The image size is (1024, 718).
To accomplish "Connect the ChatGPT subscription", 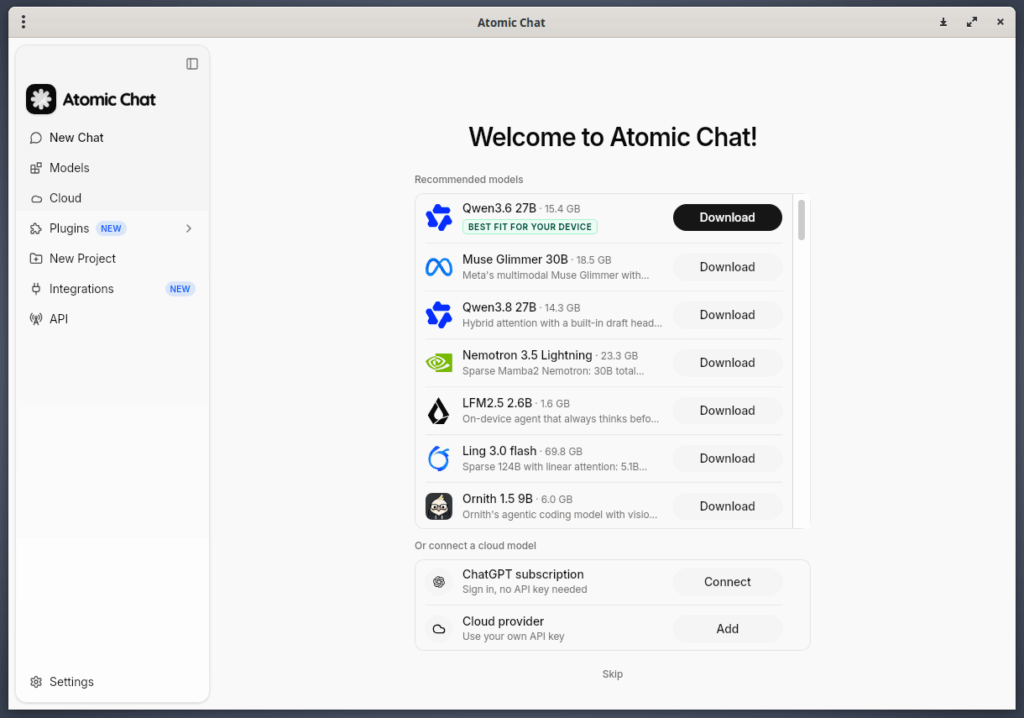I will tap(727, 582).
